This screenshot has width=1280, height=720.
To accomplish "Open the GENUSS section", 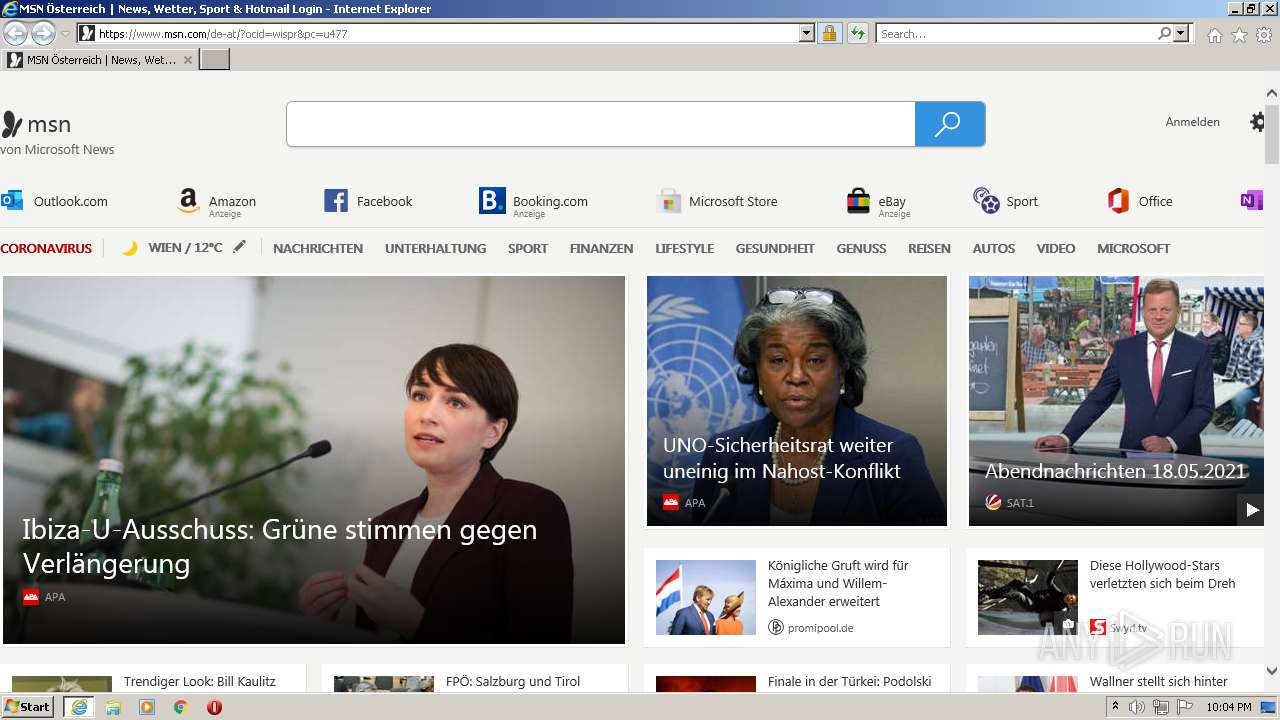I will (861, 248).
